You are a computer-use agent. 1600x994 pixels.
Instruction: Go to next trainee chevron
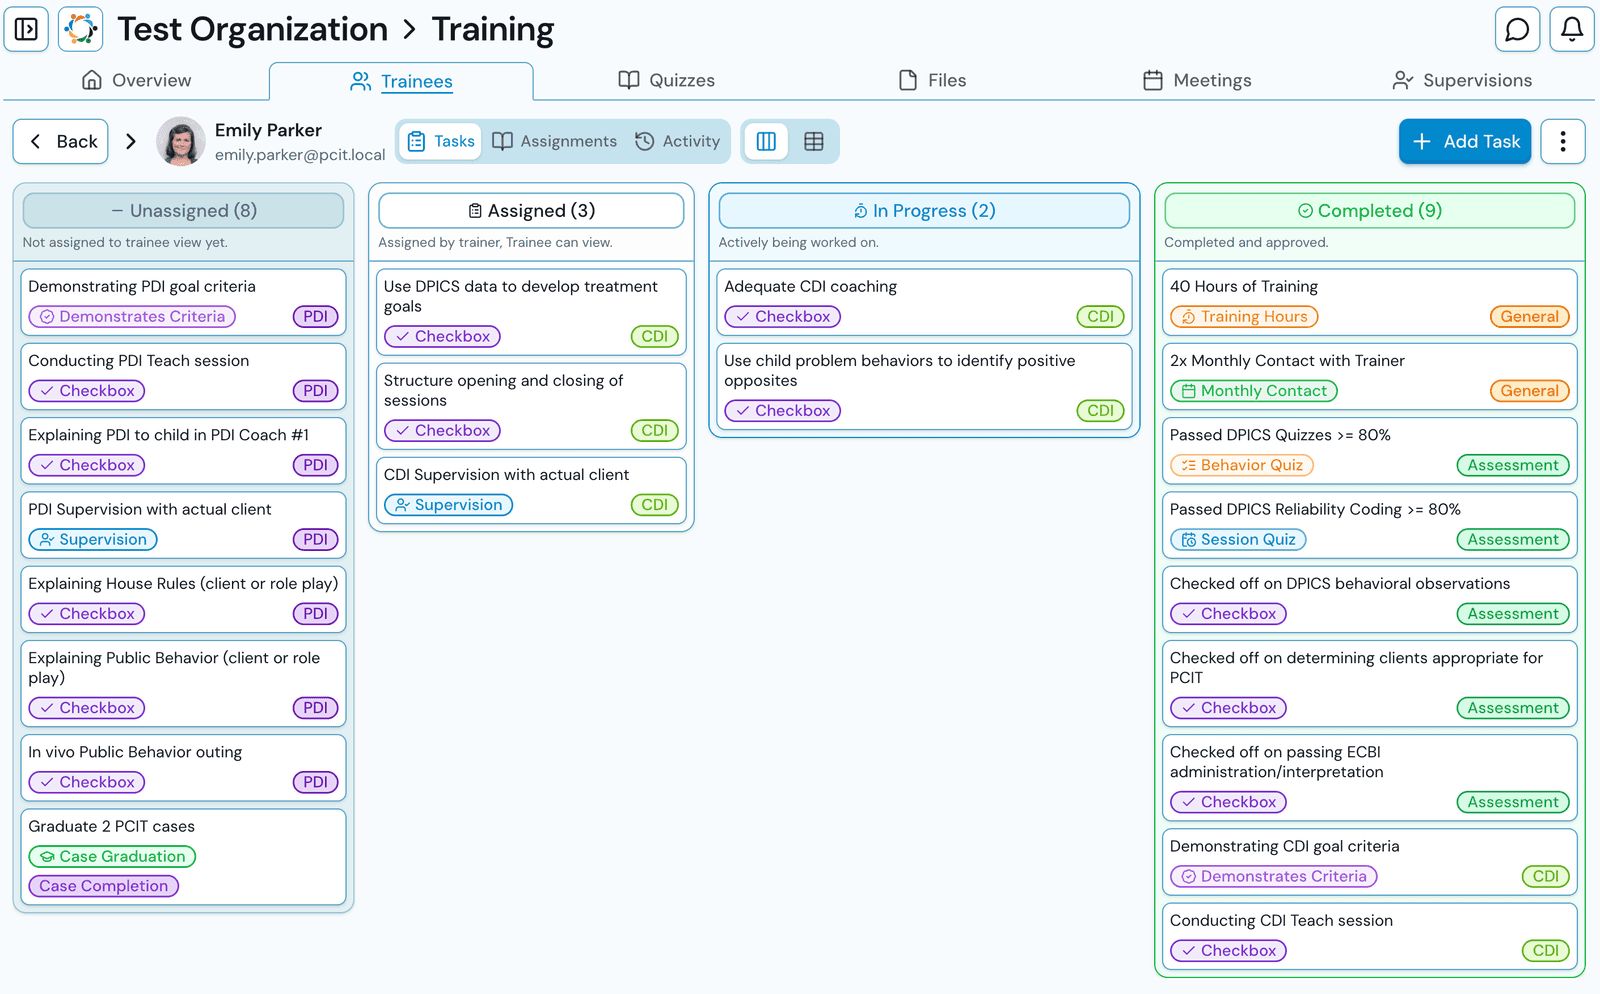(x=130, y=141)
